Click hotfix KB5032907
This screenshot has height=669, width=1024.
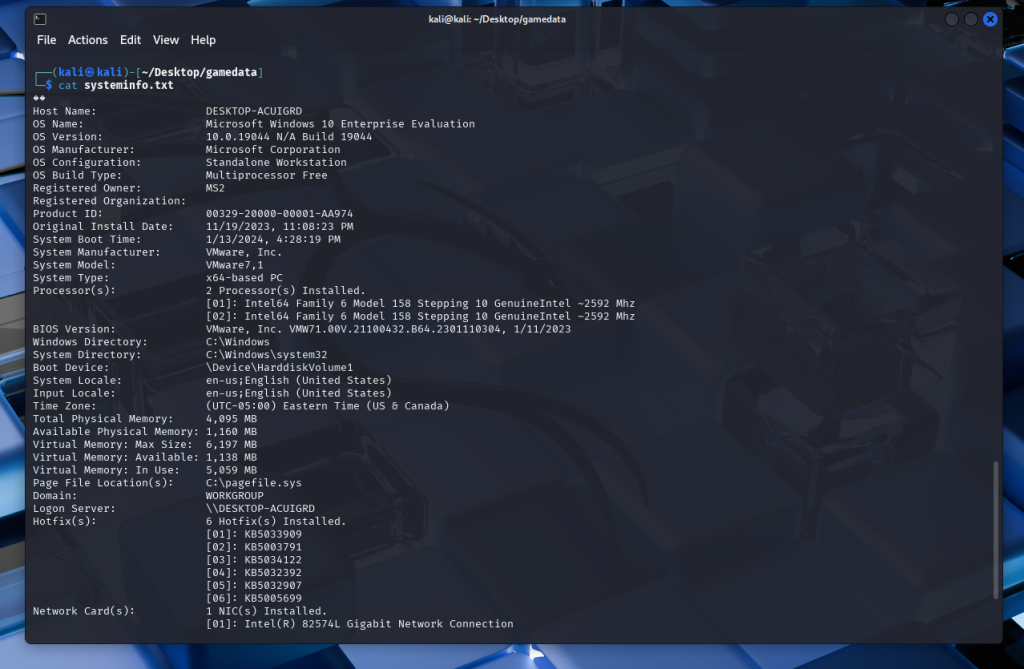click(273, 585)
